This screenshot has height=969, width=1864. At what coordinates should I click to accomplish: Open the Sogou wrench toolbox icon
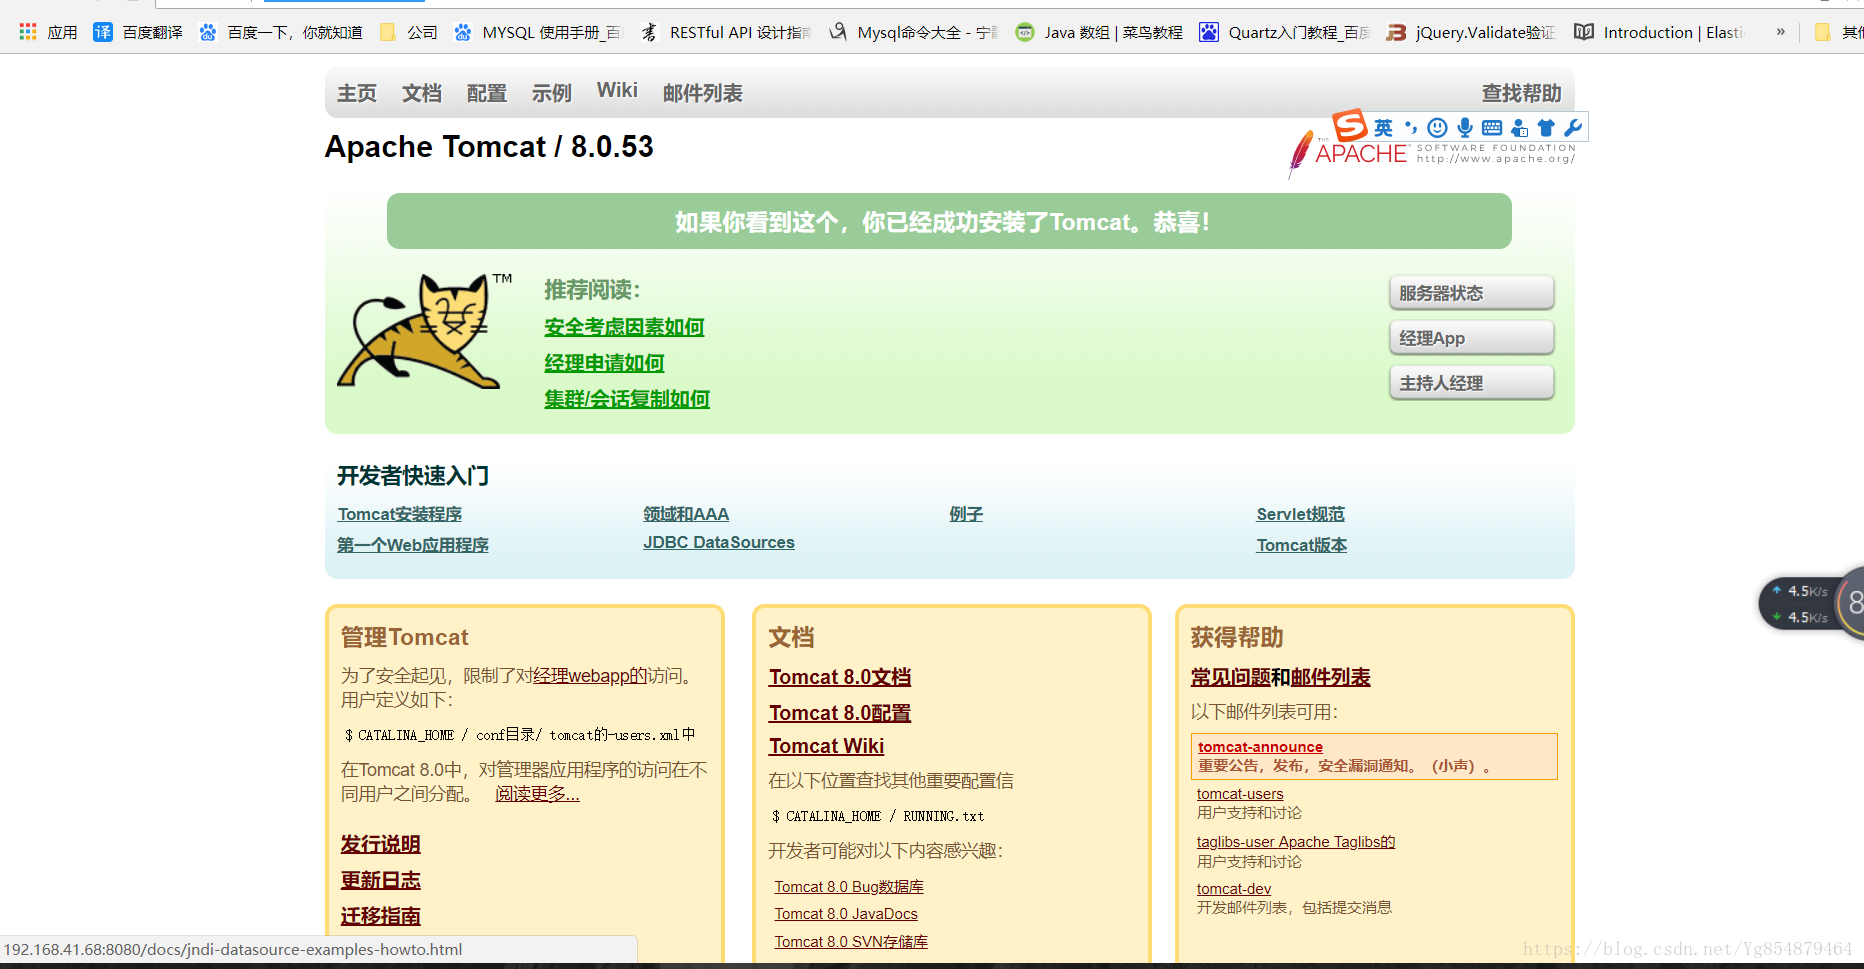(x=1573, y=128)
